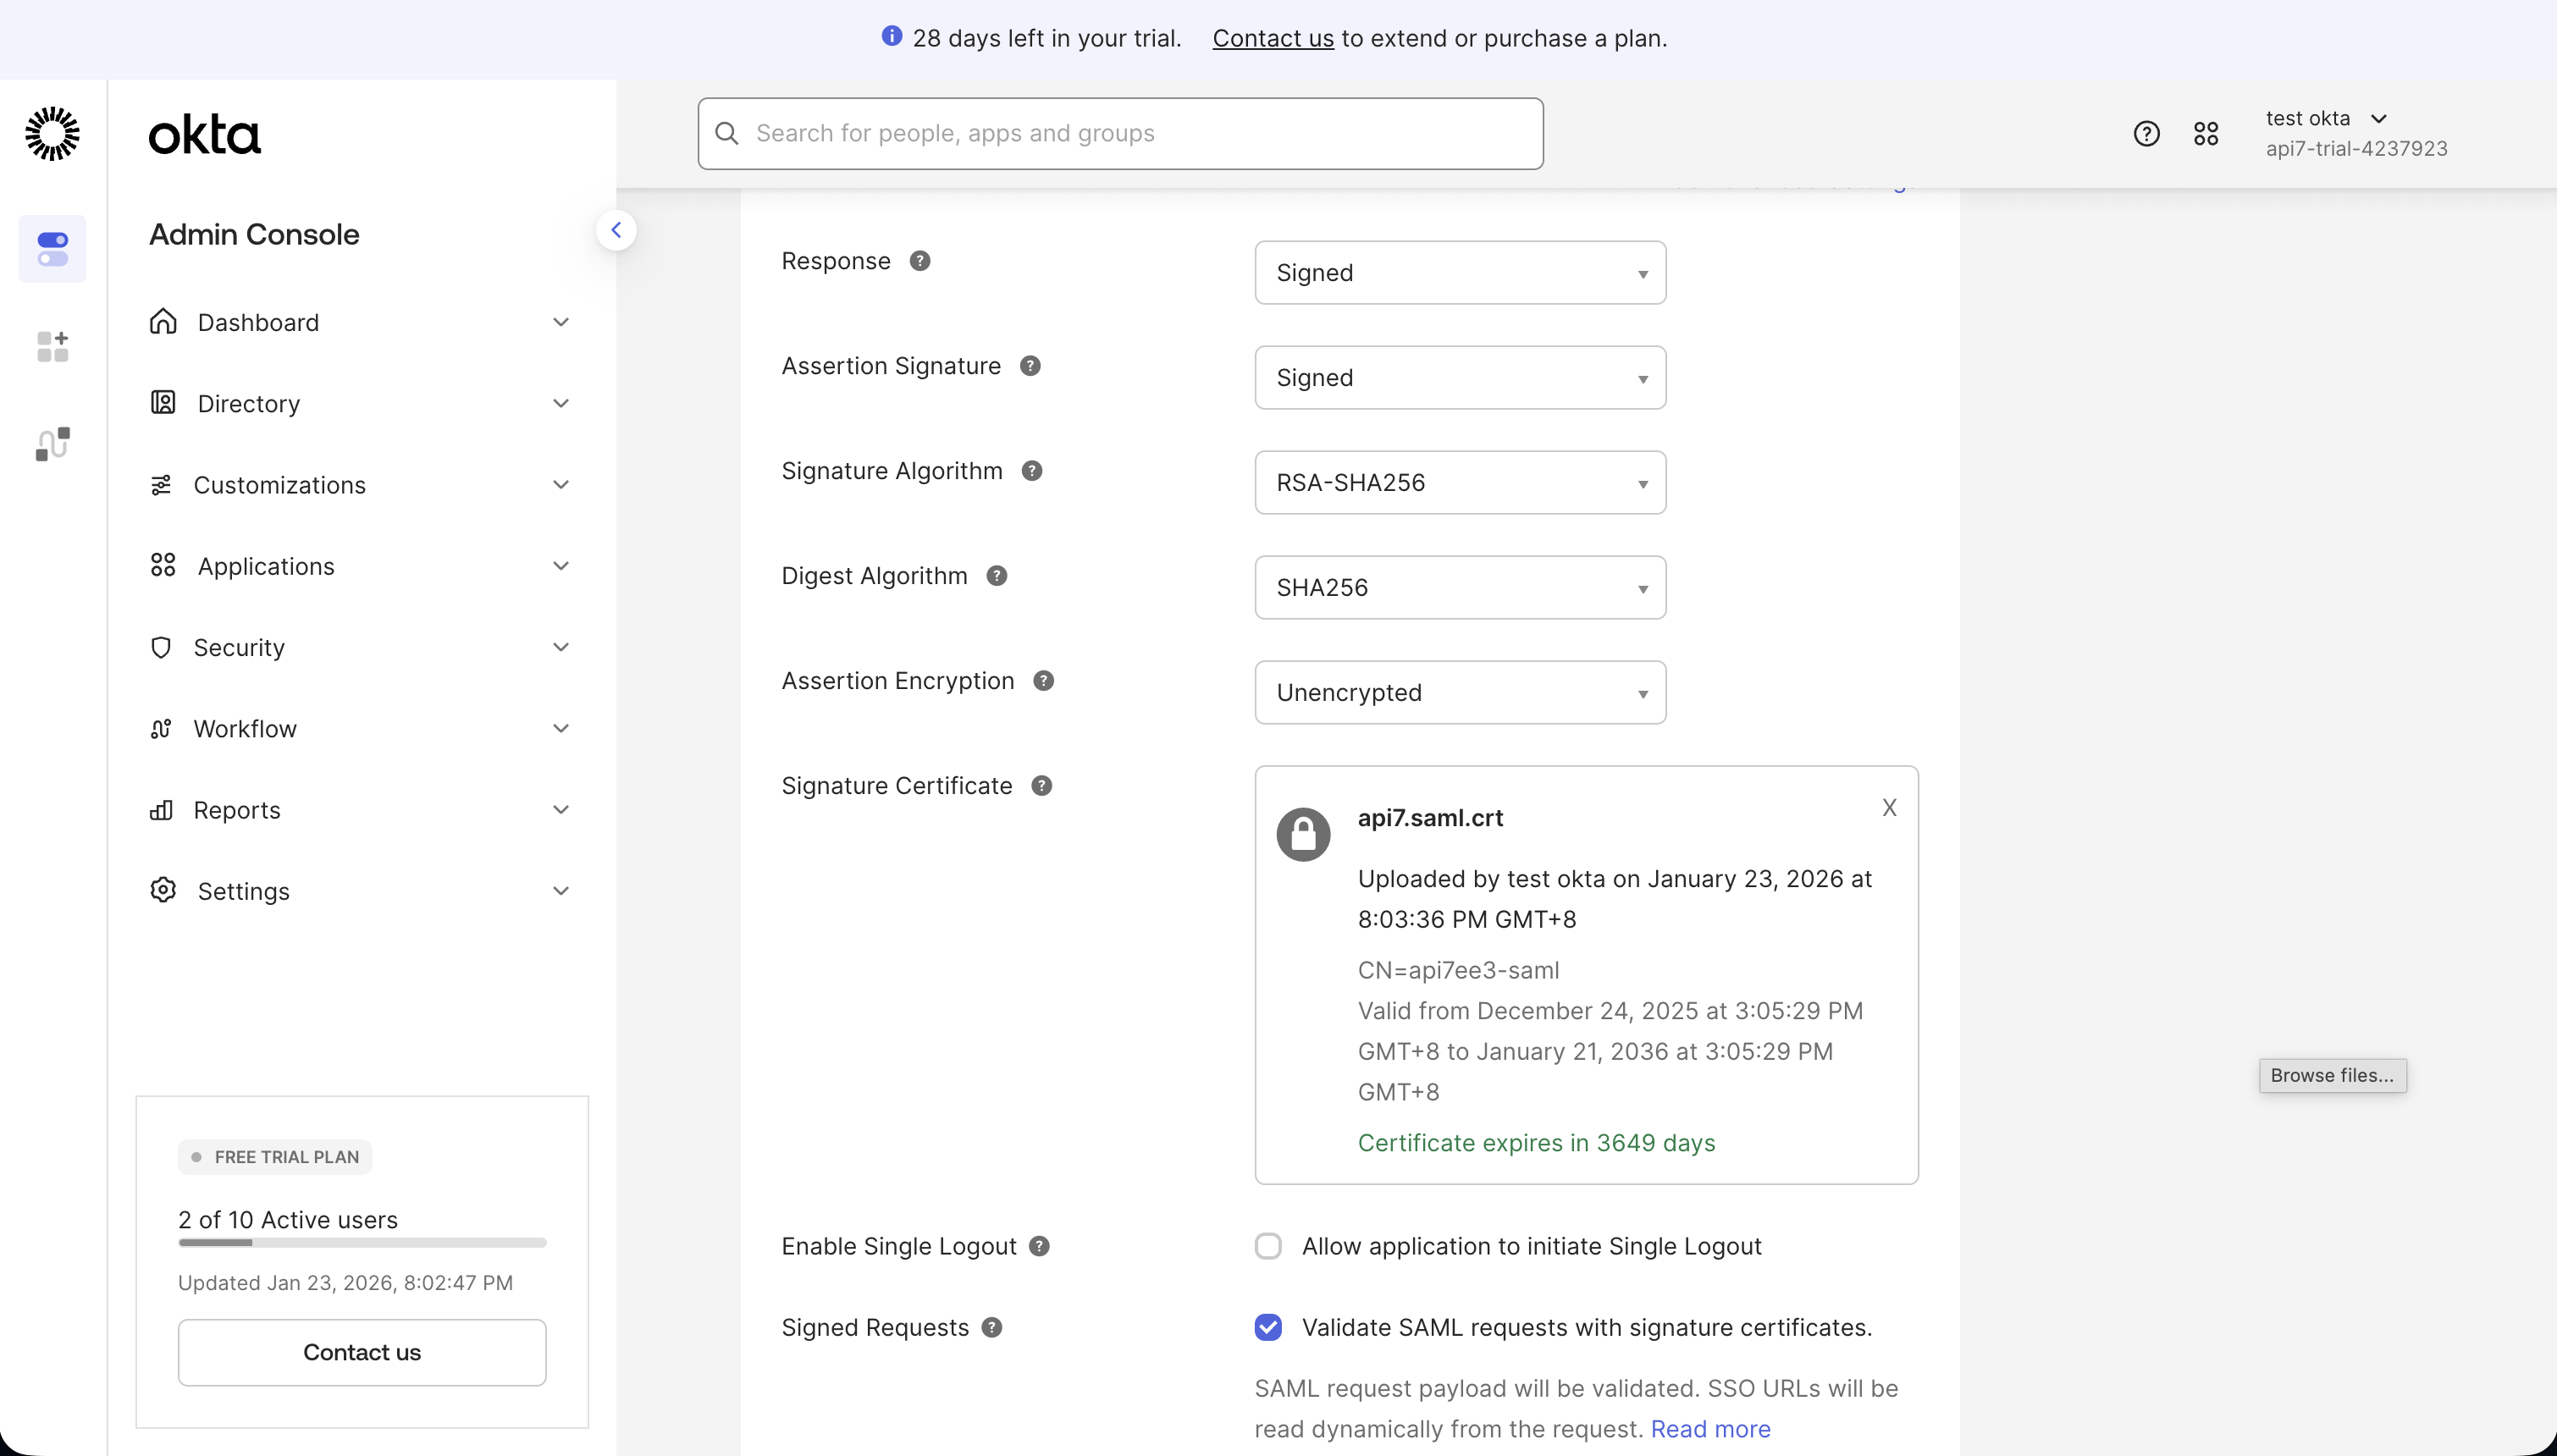This screenshot has width=2557, height=1456.
Task: Open the Directory sidebar menu item
Action: (250, 403)
